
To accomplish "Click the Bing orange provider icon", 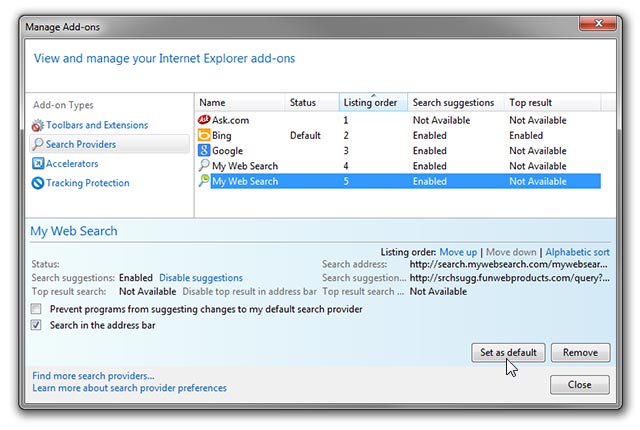I will [x=204, y=135].
